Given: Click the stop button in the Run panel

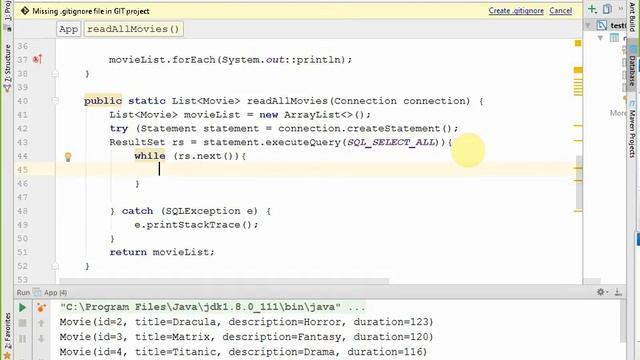Looking at the screenshot, I should pos(22,323).
